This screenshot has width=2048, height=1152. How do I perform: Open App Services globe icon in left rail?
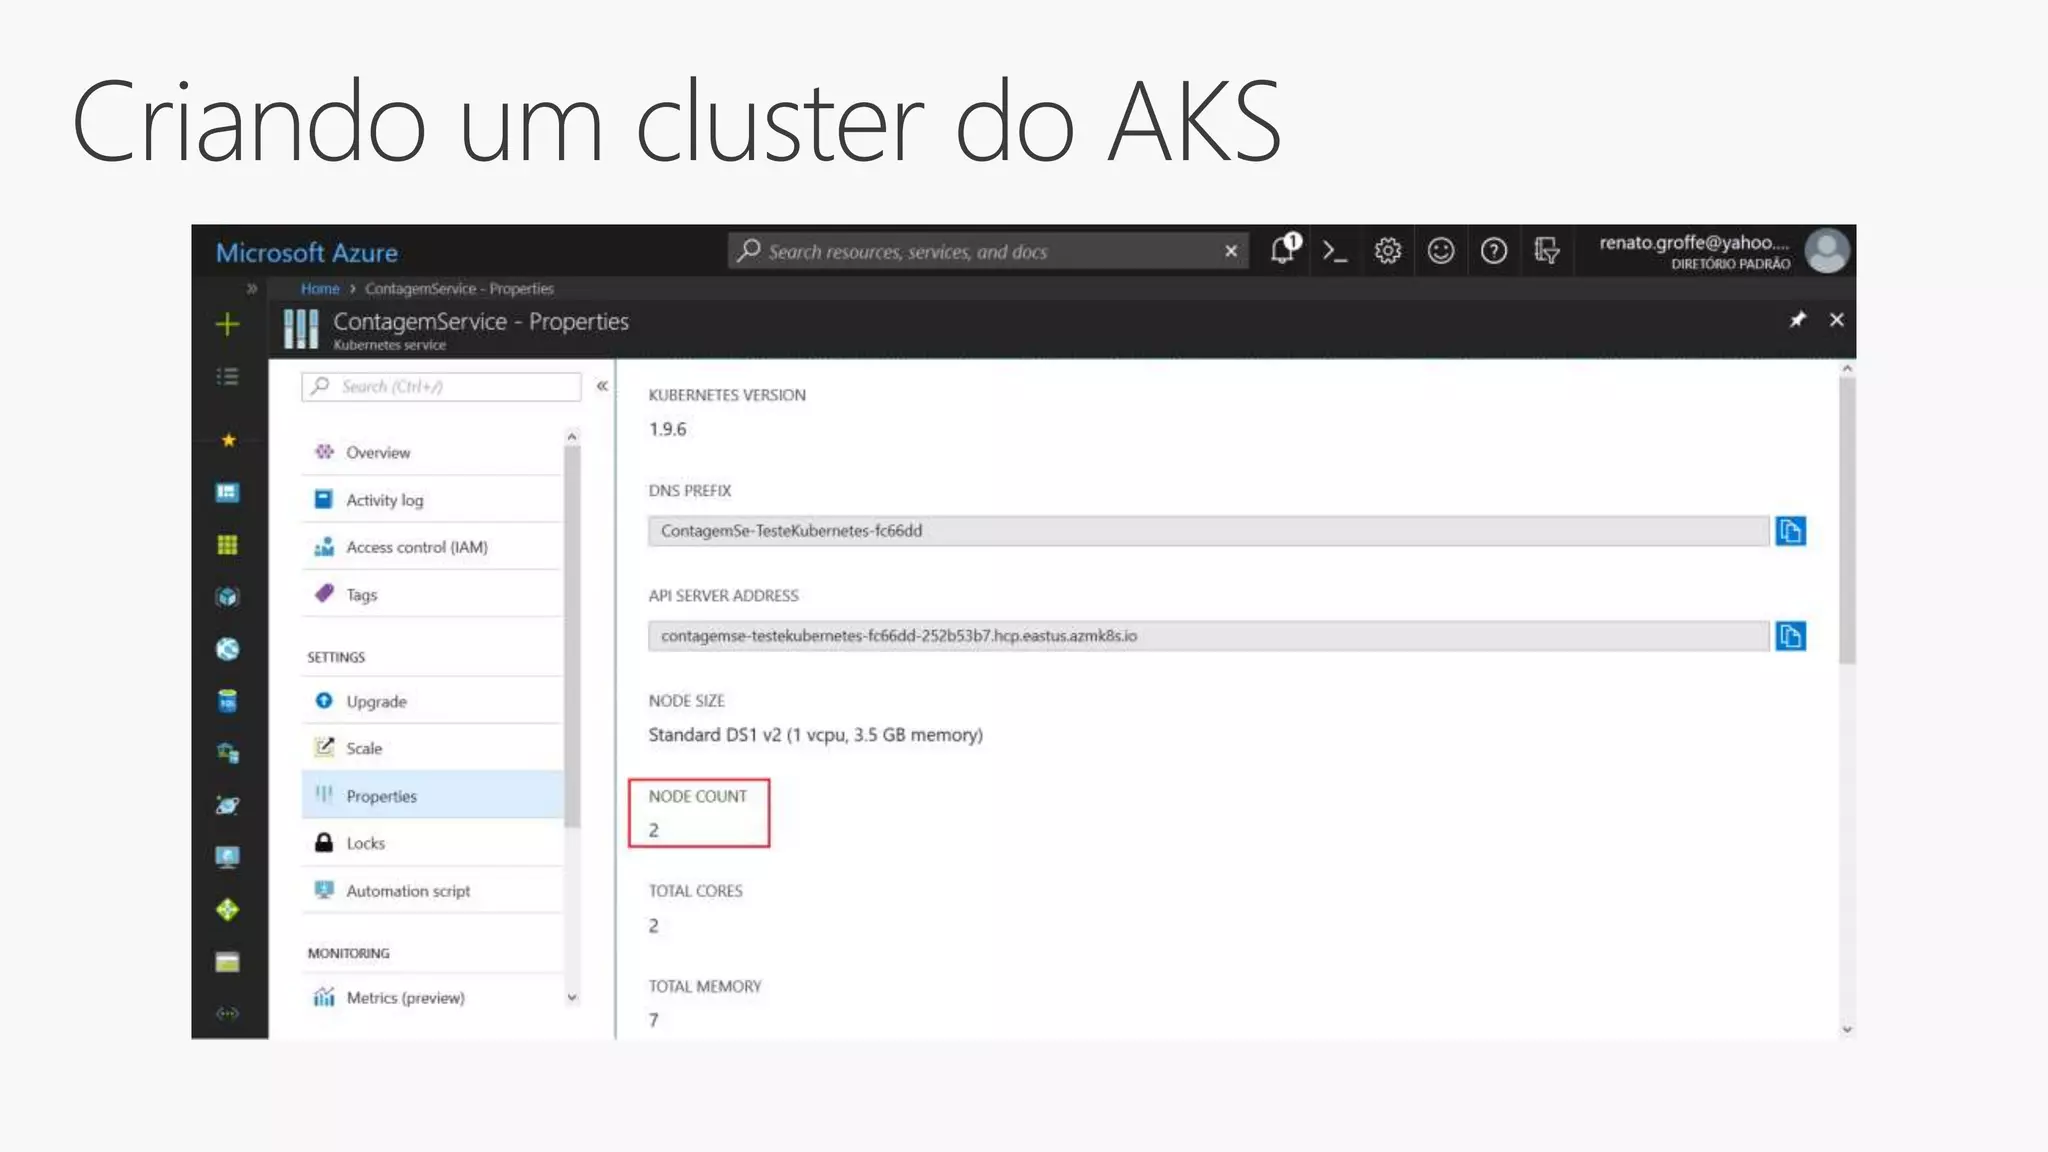pyautogui.click(x=228, y=649)
